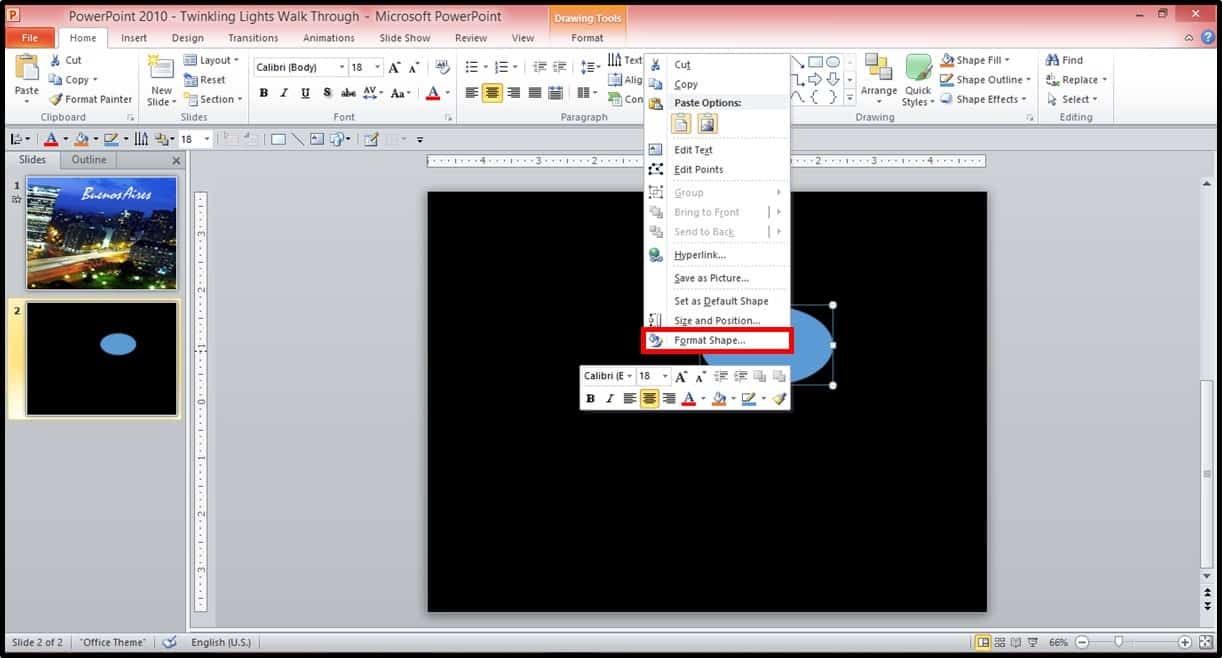Apply text shadow in ribbon Font group
The width and height of the screenshot is (1222, 658).
(327, 93)
